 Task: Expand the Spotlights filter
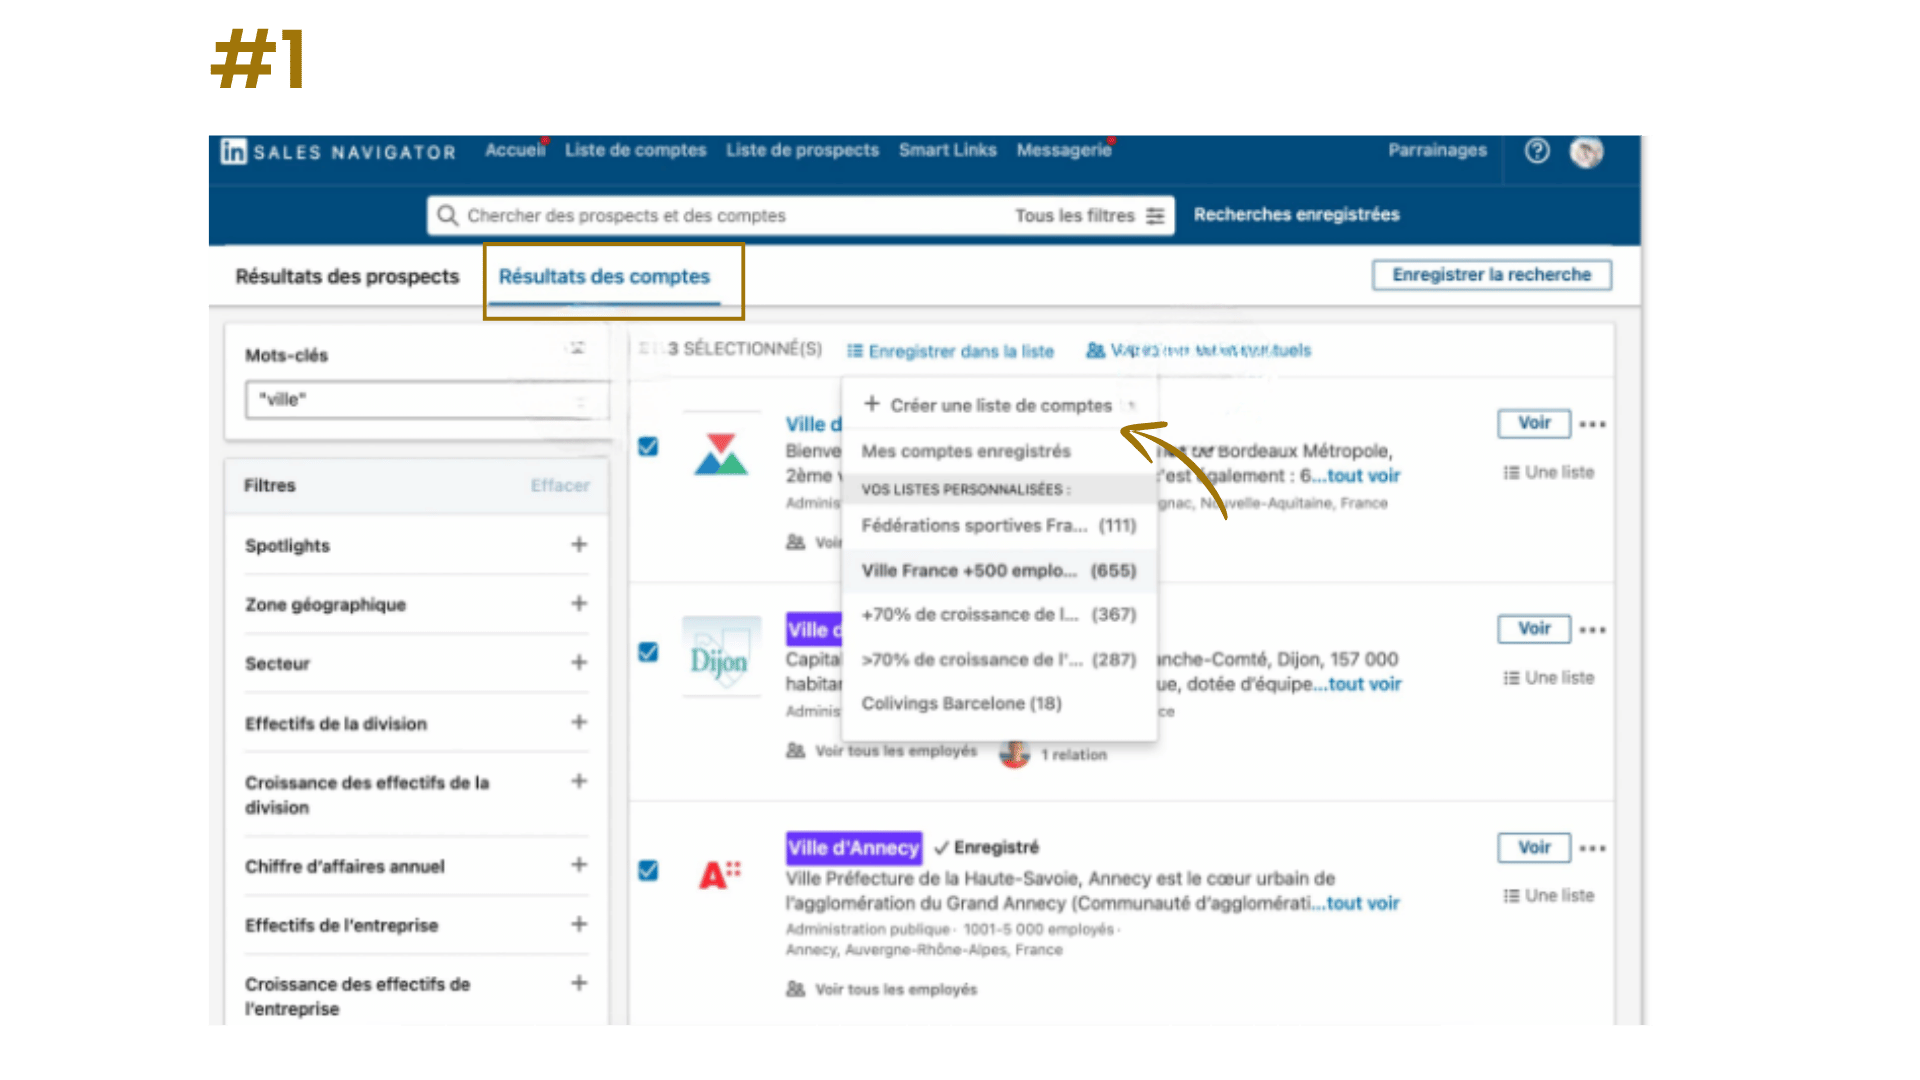point(579,545)
